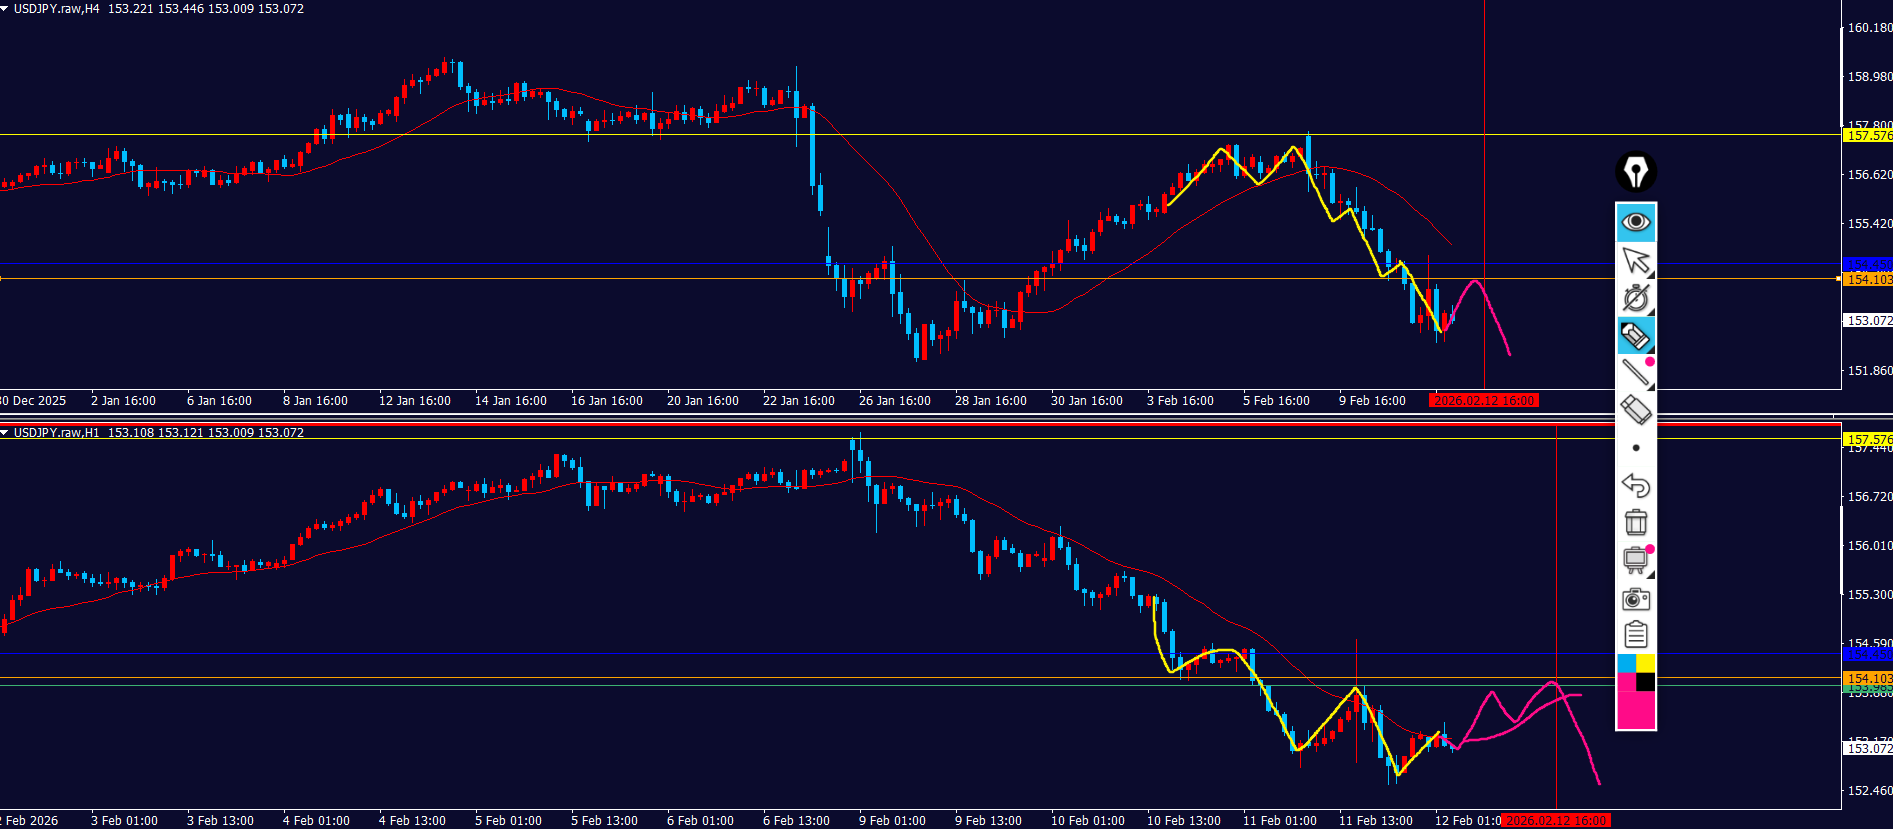Click the red 2026.02.12 16:00 date marker on H4 chart
This screenshot has width=1893, height=829.
coord(1484,401)
